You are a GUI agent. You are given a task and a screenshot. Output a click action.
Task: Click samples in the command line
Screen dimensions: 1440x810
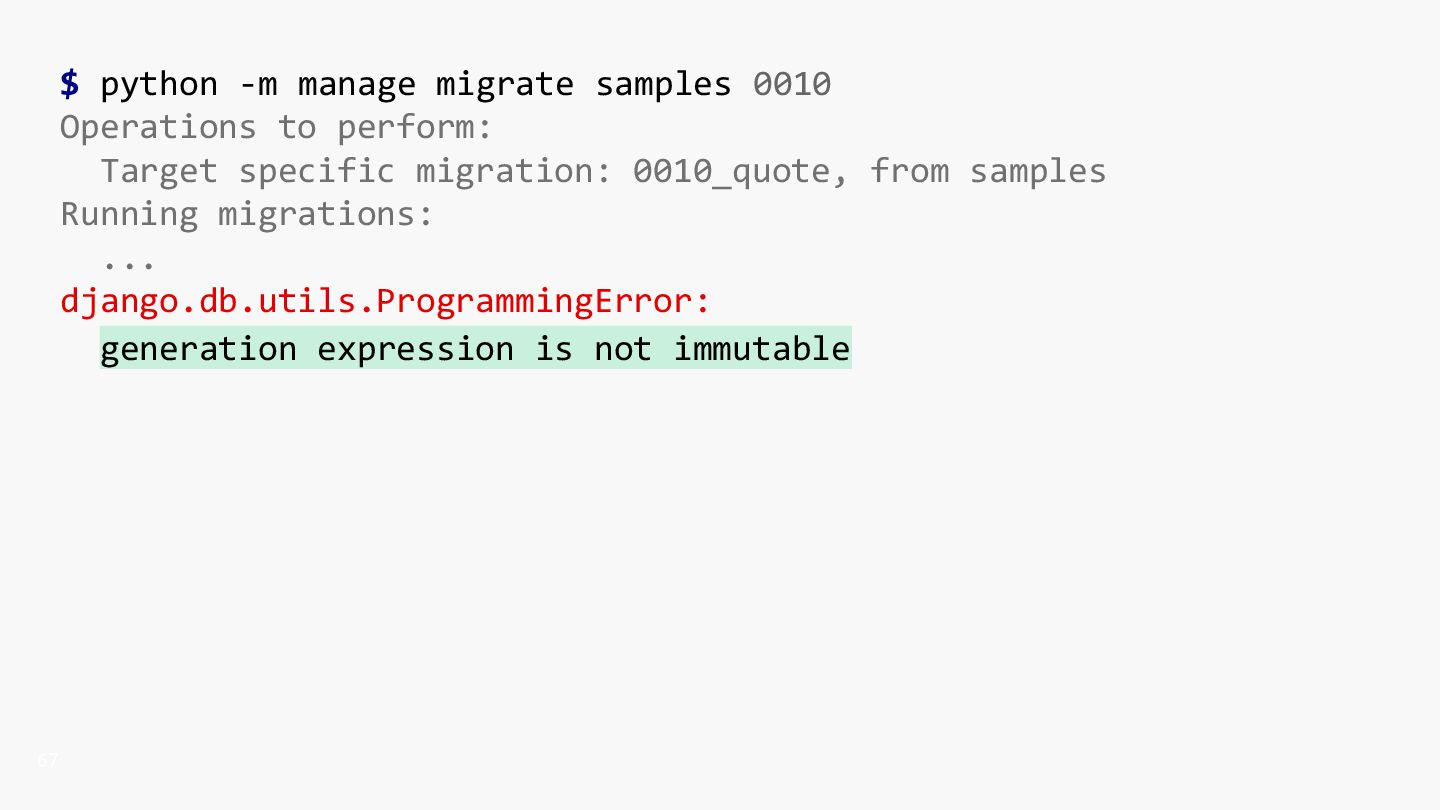[663, 86]
